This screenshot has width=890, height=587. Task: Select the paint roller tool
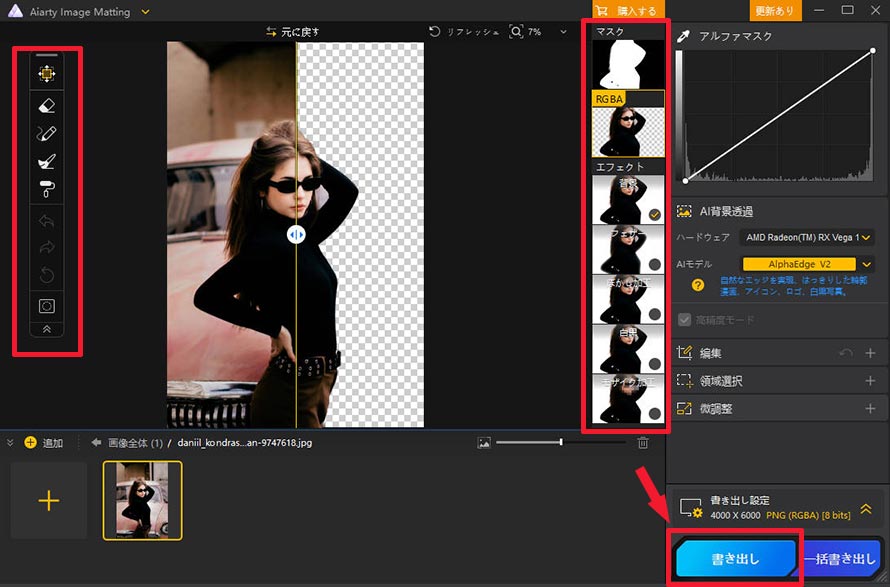[47, 188]
